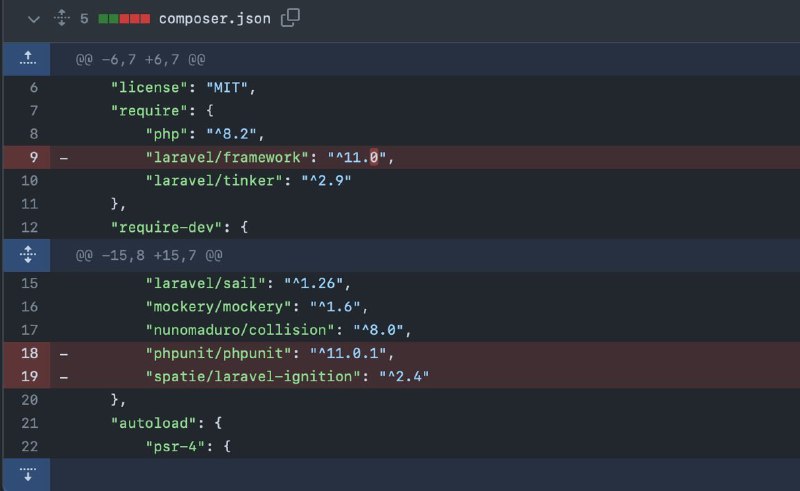The width and height of the screenshot is (800, 491).
Task: Expand lines above the first hunk
Action: (28, 59)
